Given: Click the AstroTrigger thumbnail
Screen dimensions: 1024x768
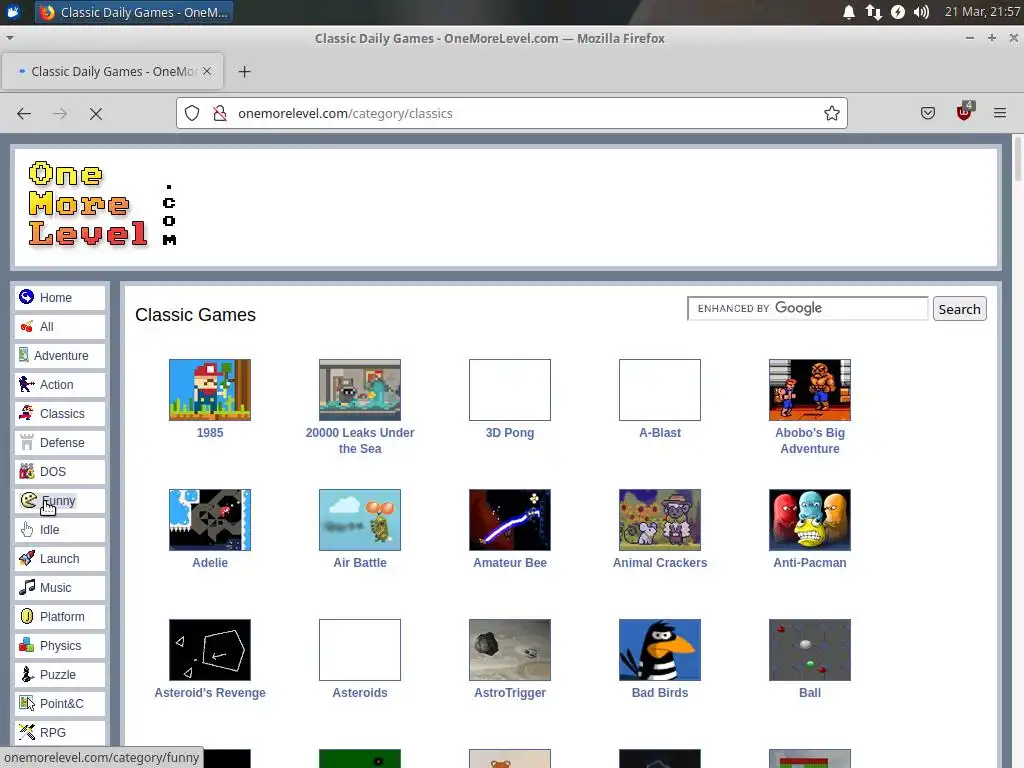Looking at the screenshot, I should 510,650.
